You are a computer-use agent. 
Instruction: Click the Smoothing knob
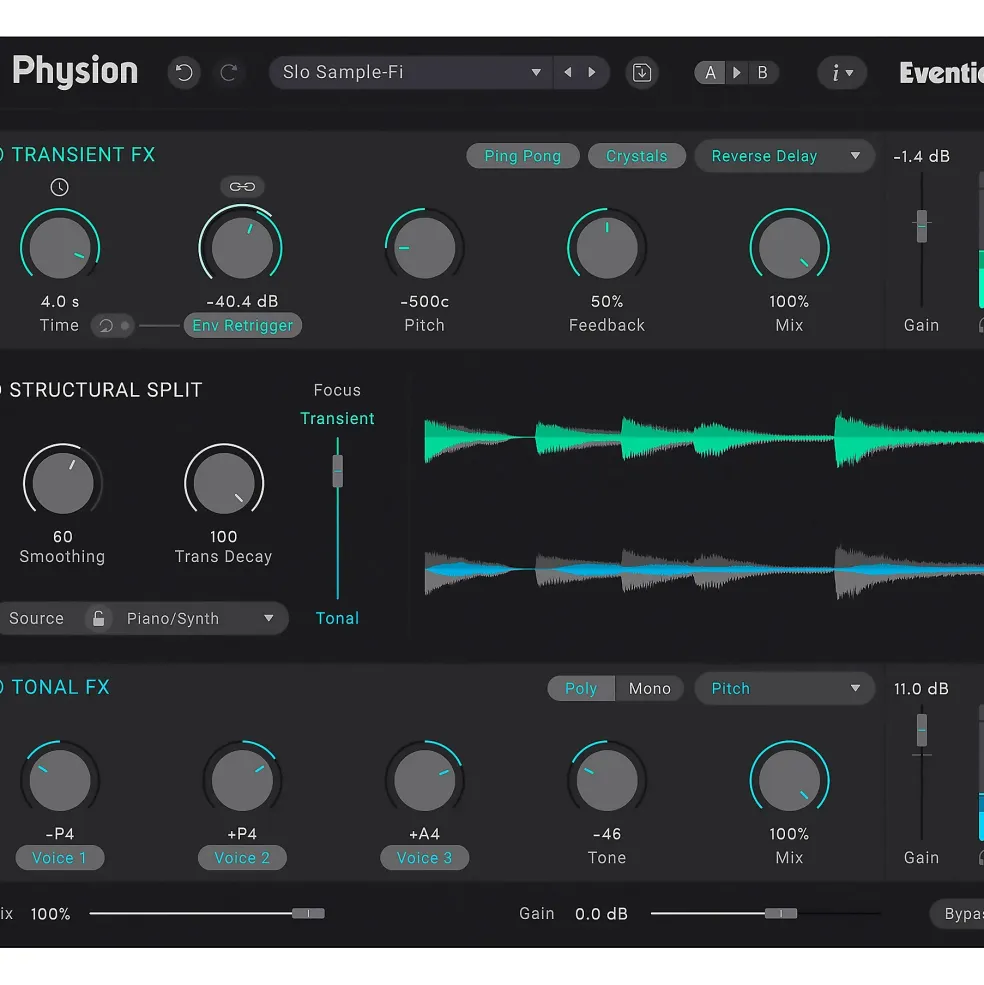point(62,483)
